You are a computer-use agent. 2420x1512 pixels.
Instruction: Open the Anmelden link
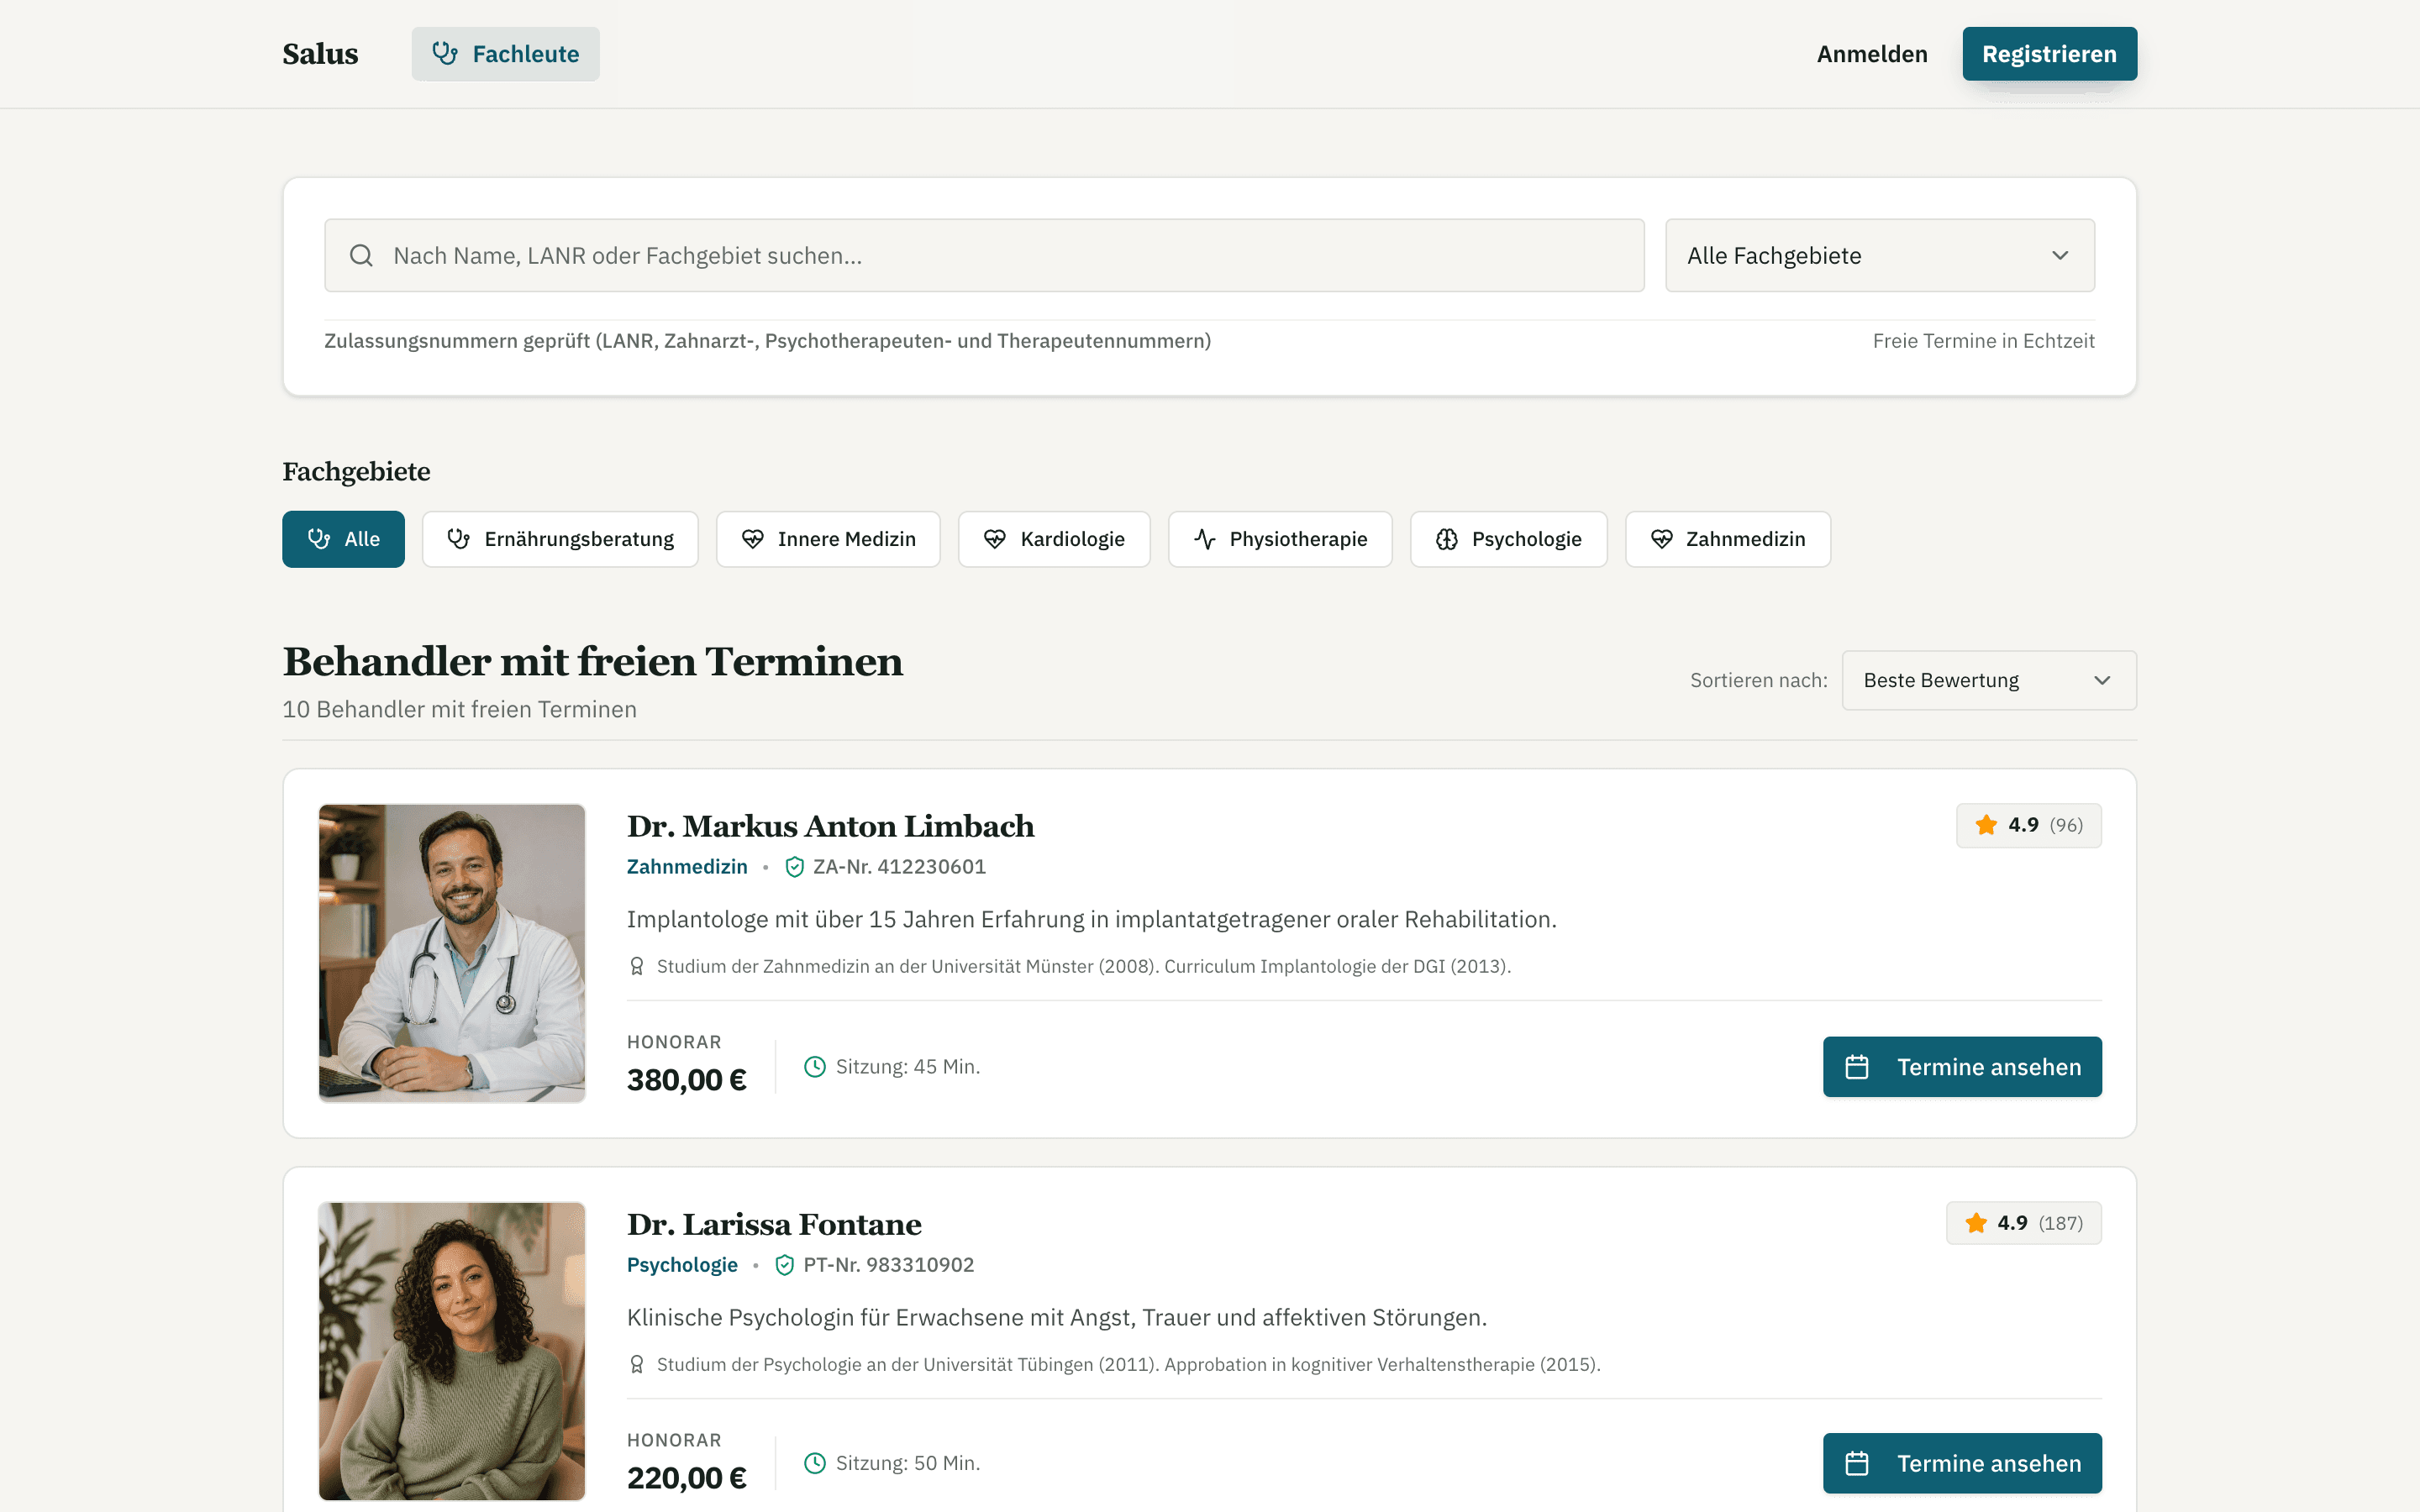(1872, 54)
